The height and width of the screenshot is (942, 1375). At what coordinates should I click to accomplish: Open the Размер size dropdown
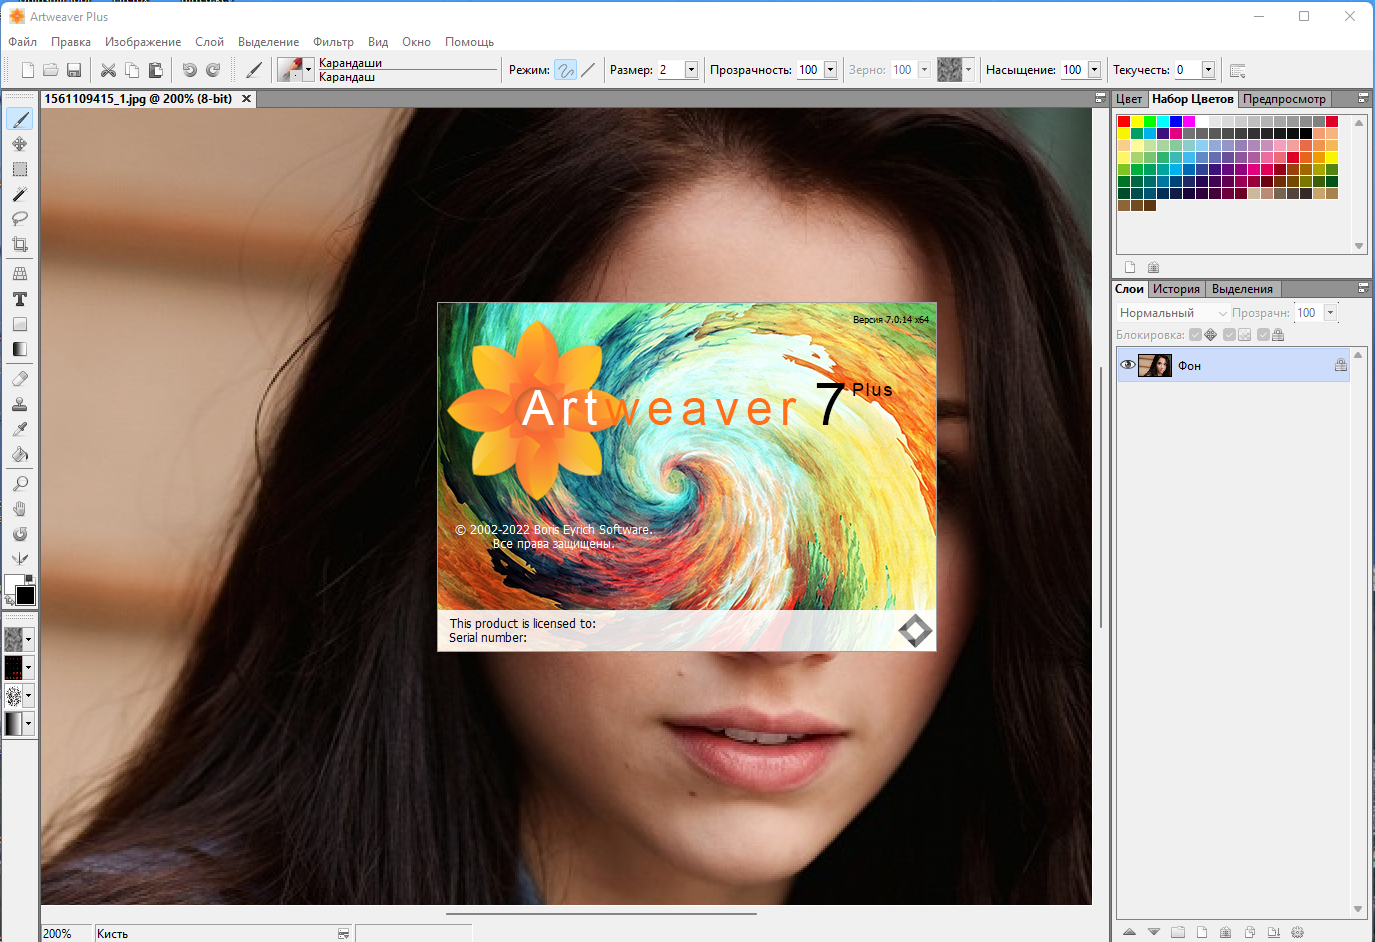pos(691,70)
